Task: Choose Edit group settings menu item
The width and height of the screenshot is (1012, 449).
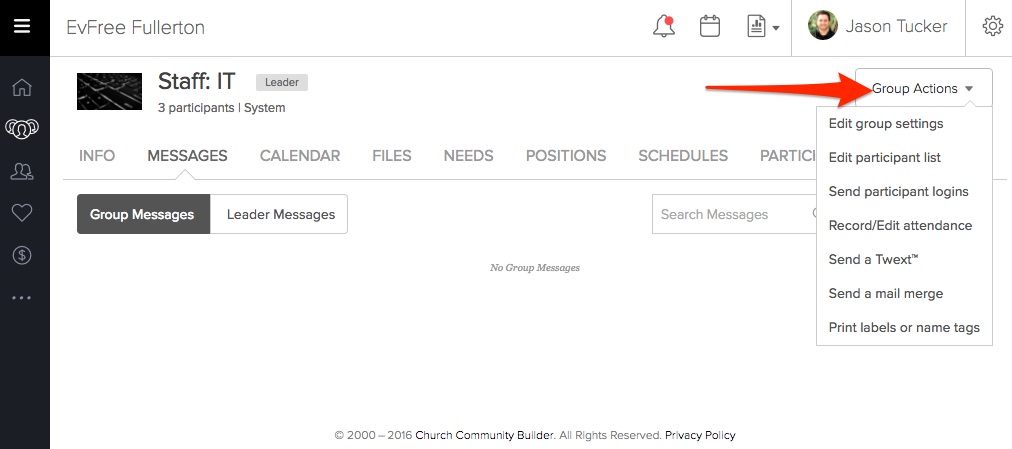Action: pyautogui.click(x=886, y=124)
